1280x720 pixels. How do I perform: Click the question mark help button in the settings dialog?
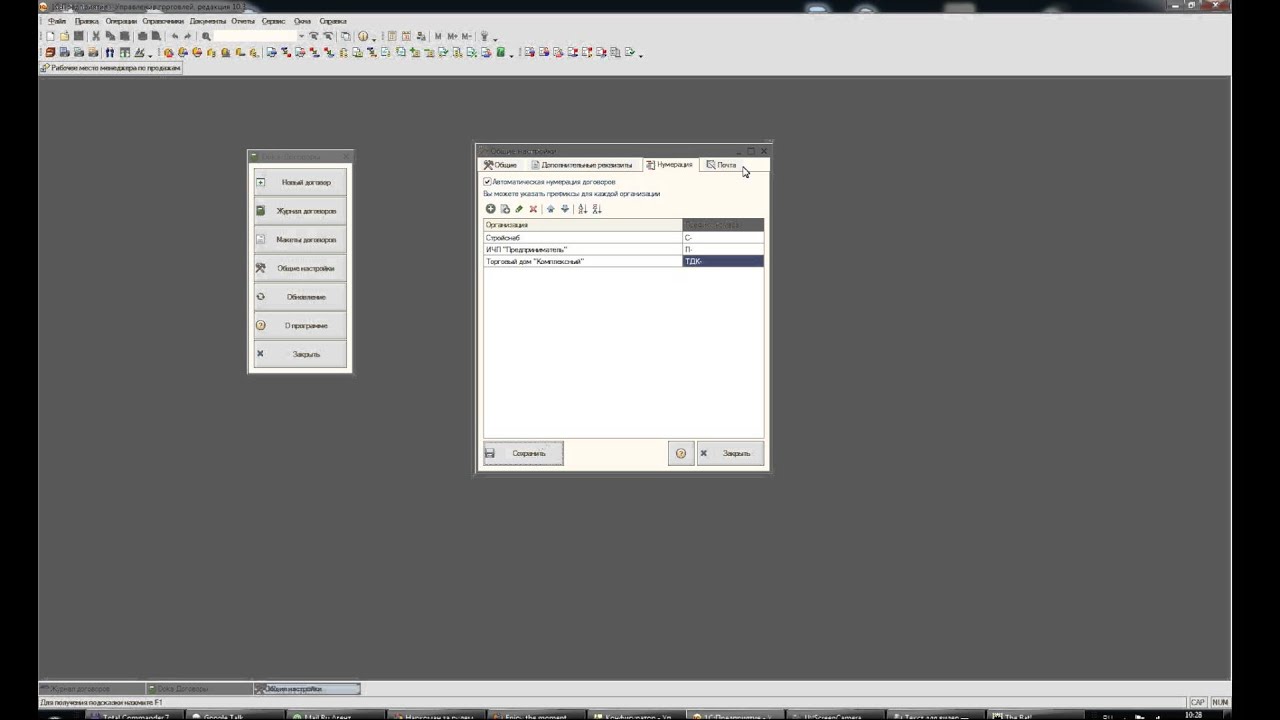coord(680,453)
